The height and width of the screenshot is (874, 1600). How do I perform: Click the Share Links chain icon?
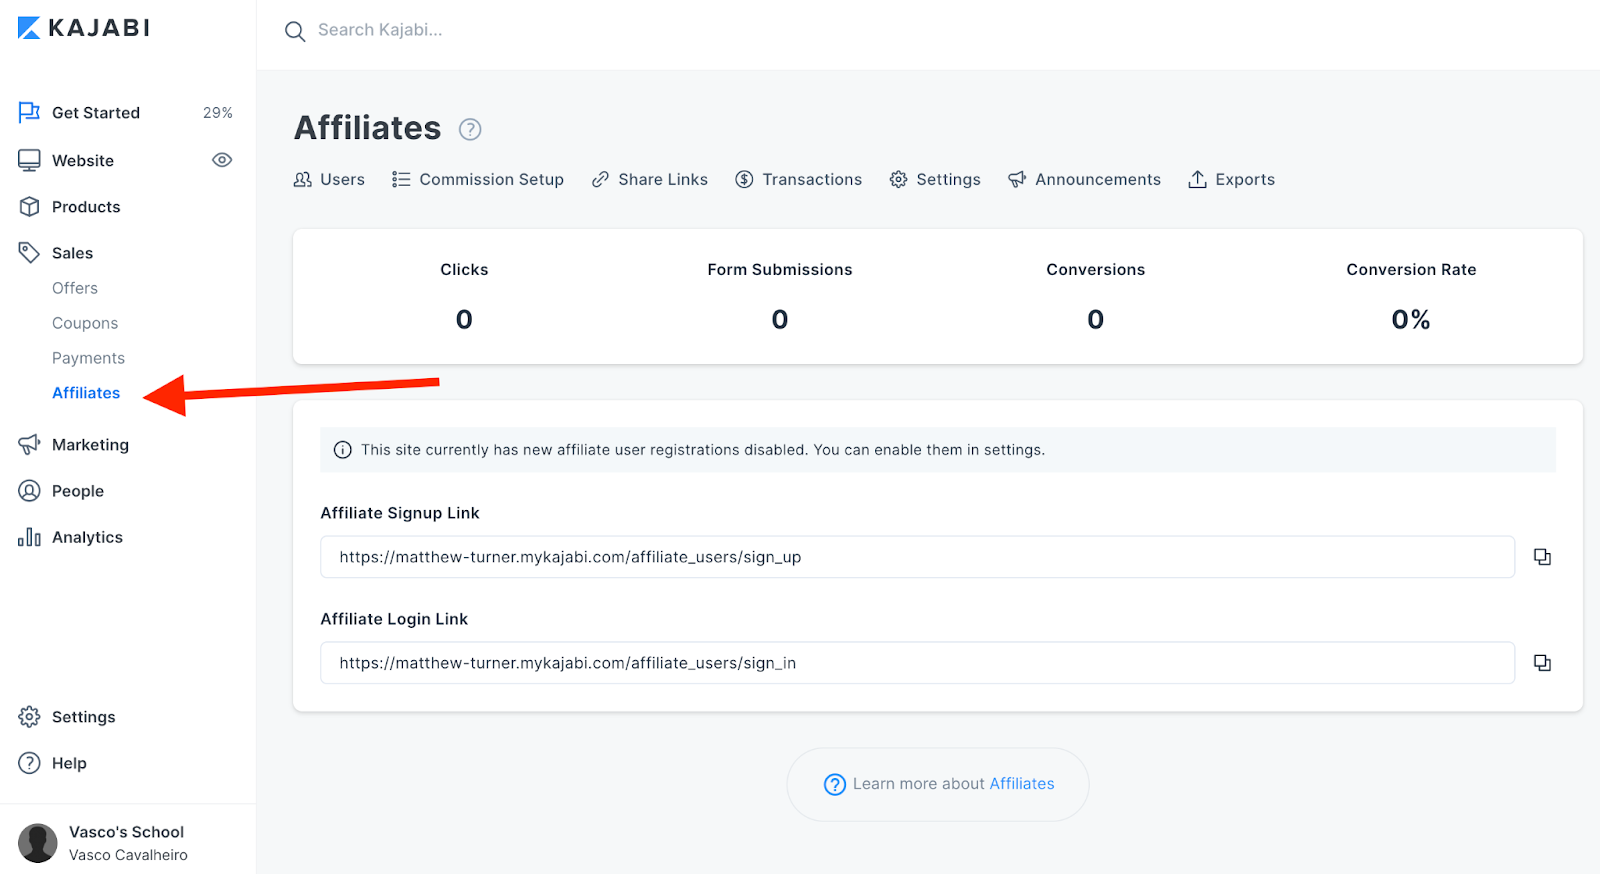pyautogui.click(x=600, y=179)
